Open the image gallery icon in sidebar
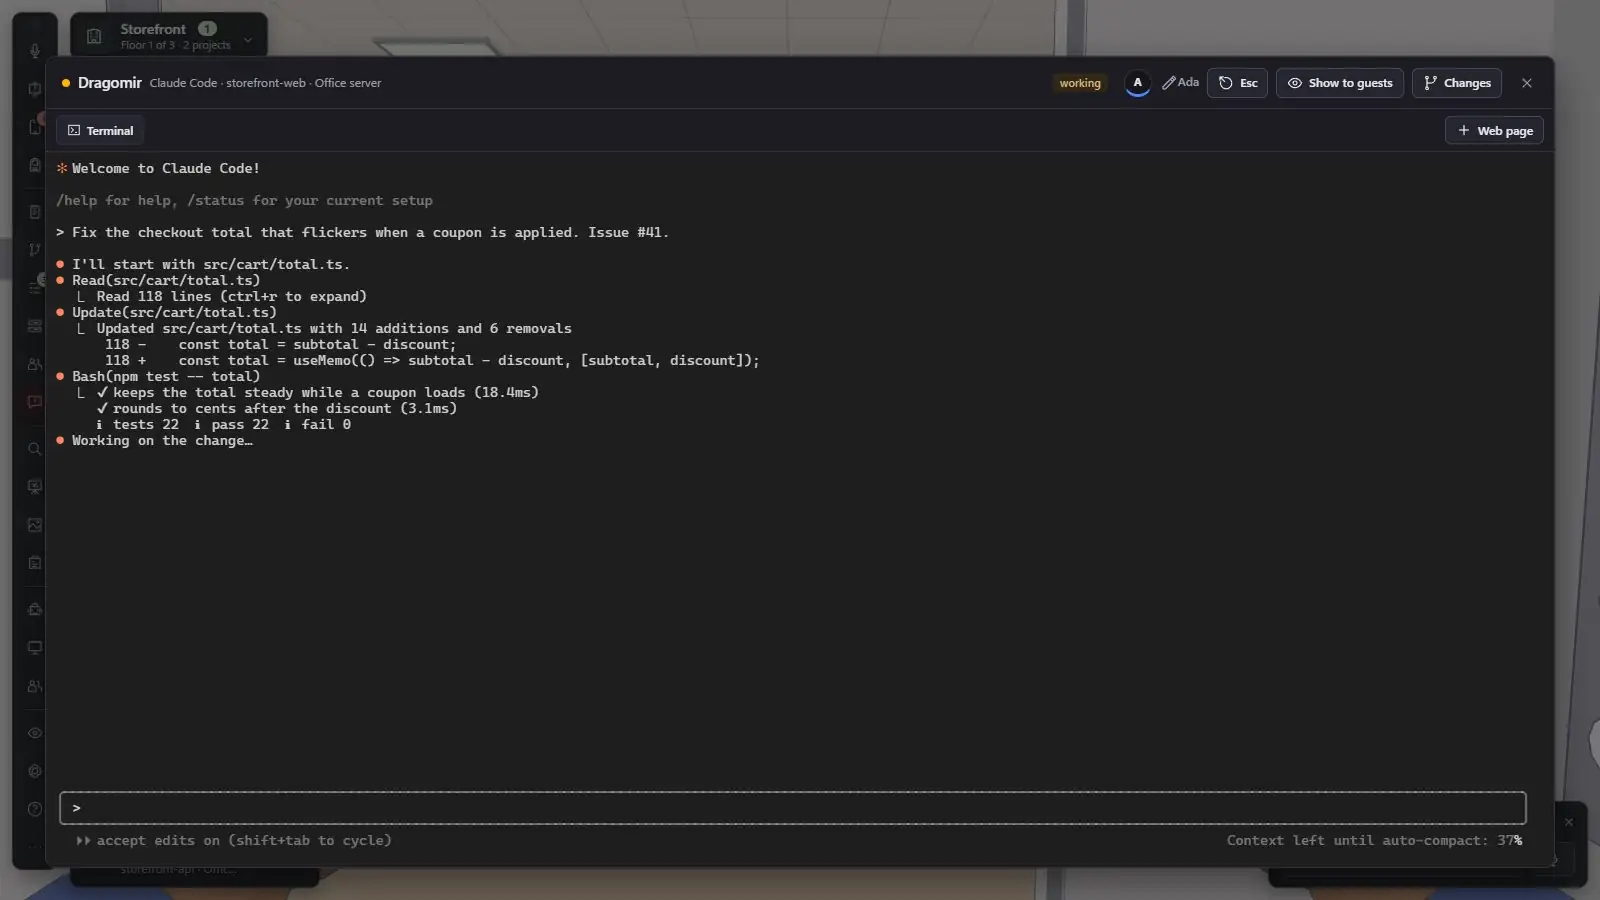The width and height of the screenshot is (1600, 900). point(35,525)
